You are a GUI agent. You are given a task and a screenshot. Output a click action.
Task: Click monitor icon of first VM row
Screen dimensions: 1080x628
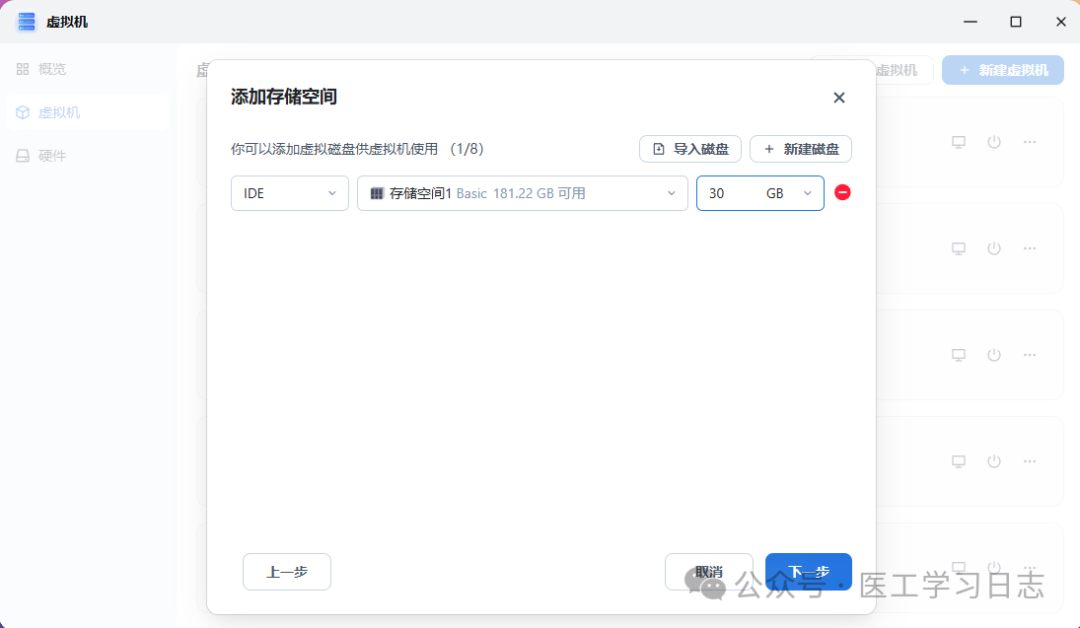[x=958, y=142]
